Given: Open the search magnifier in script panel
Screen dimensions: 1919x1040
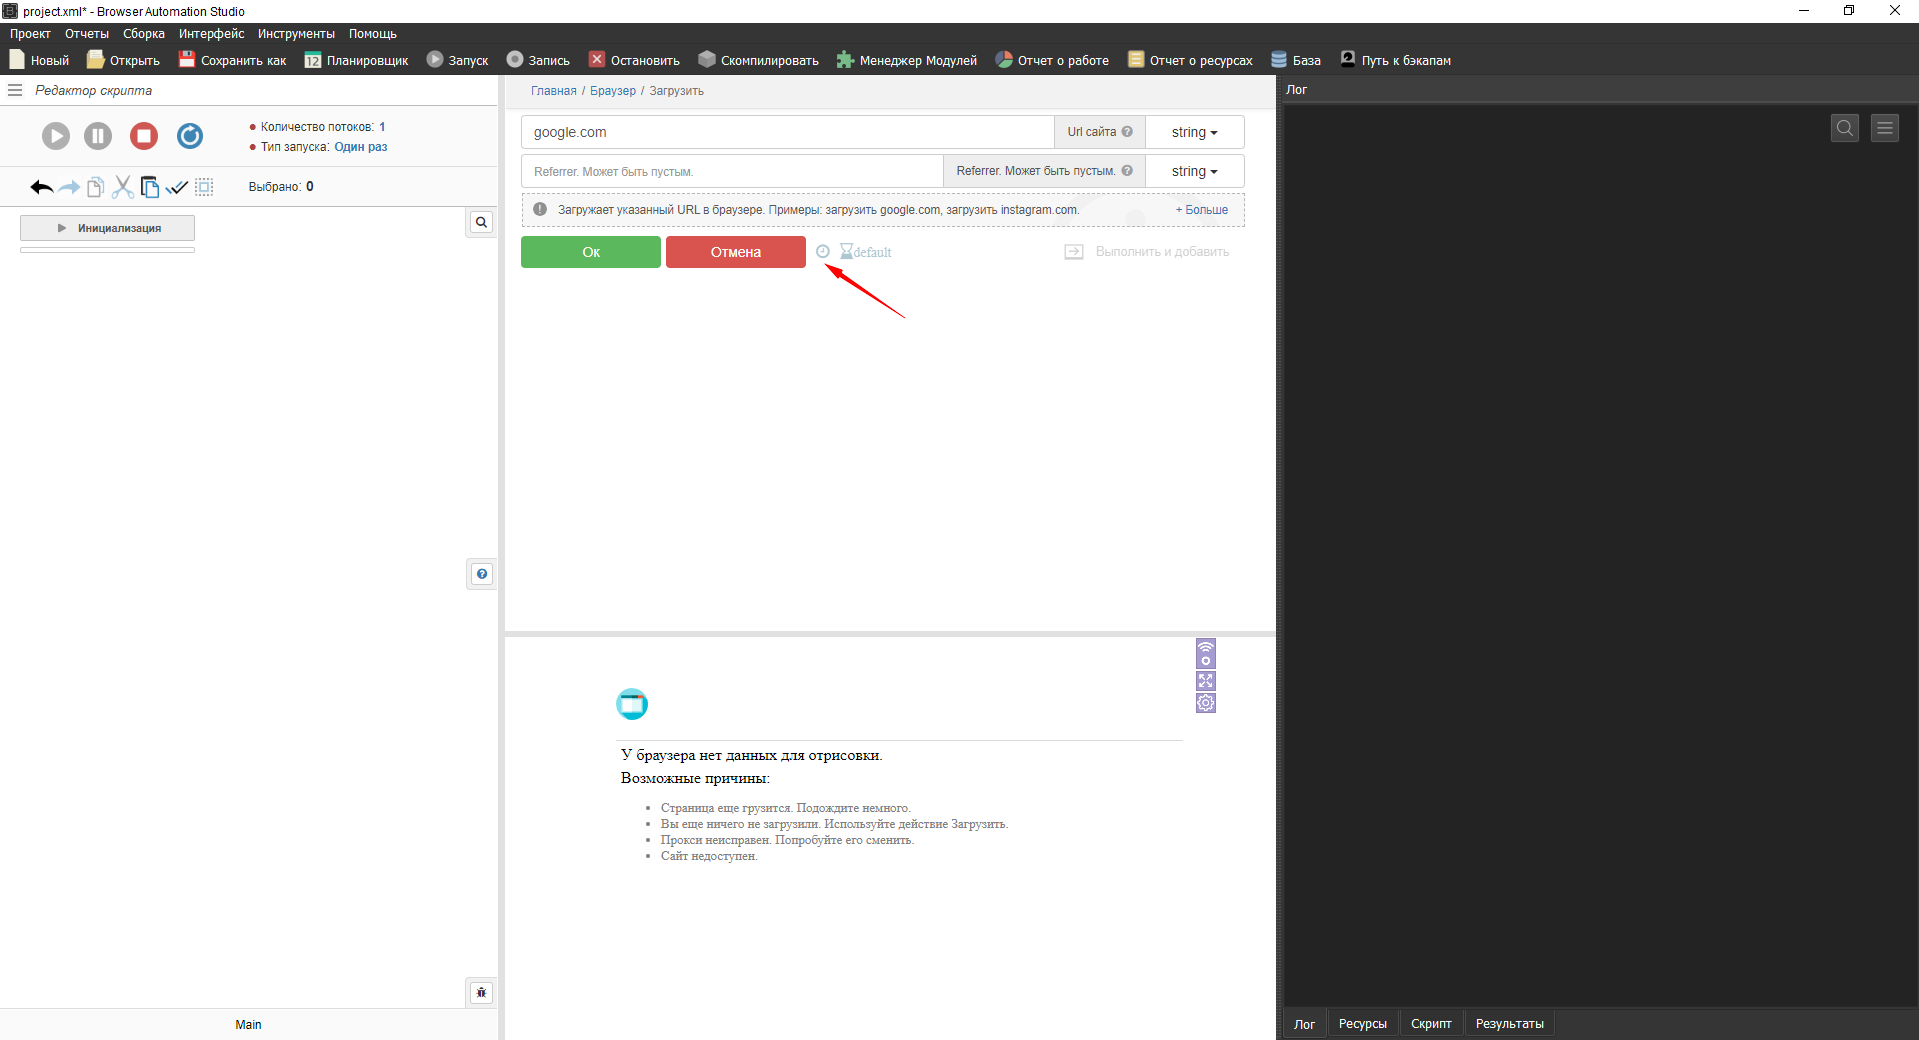Looking at the screenshot, I should click(x=481, y=222).
